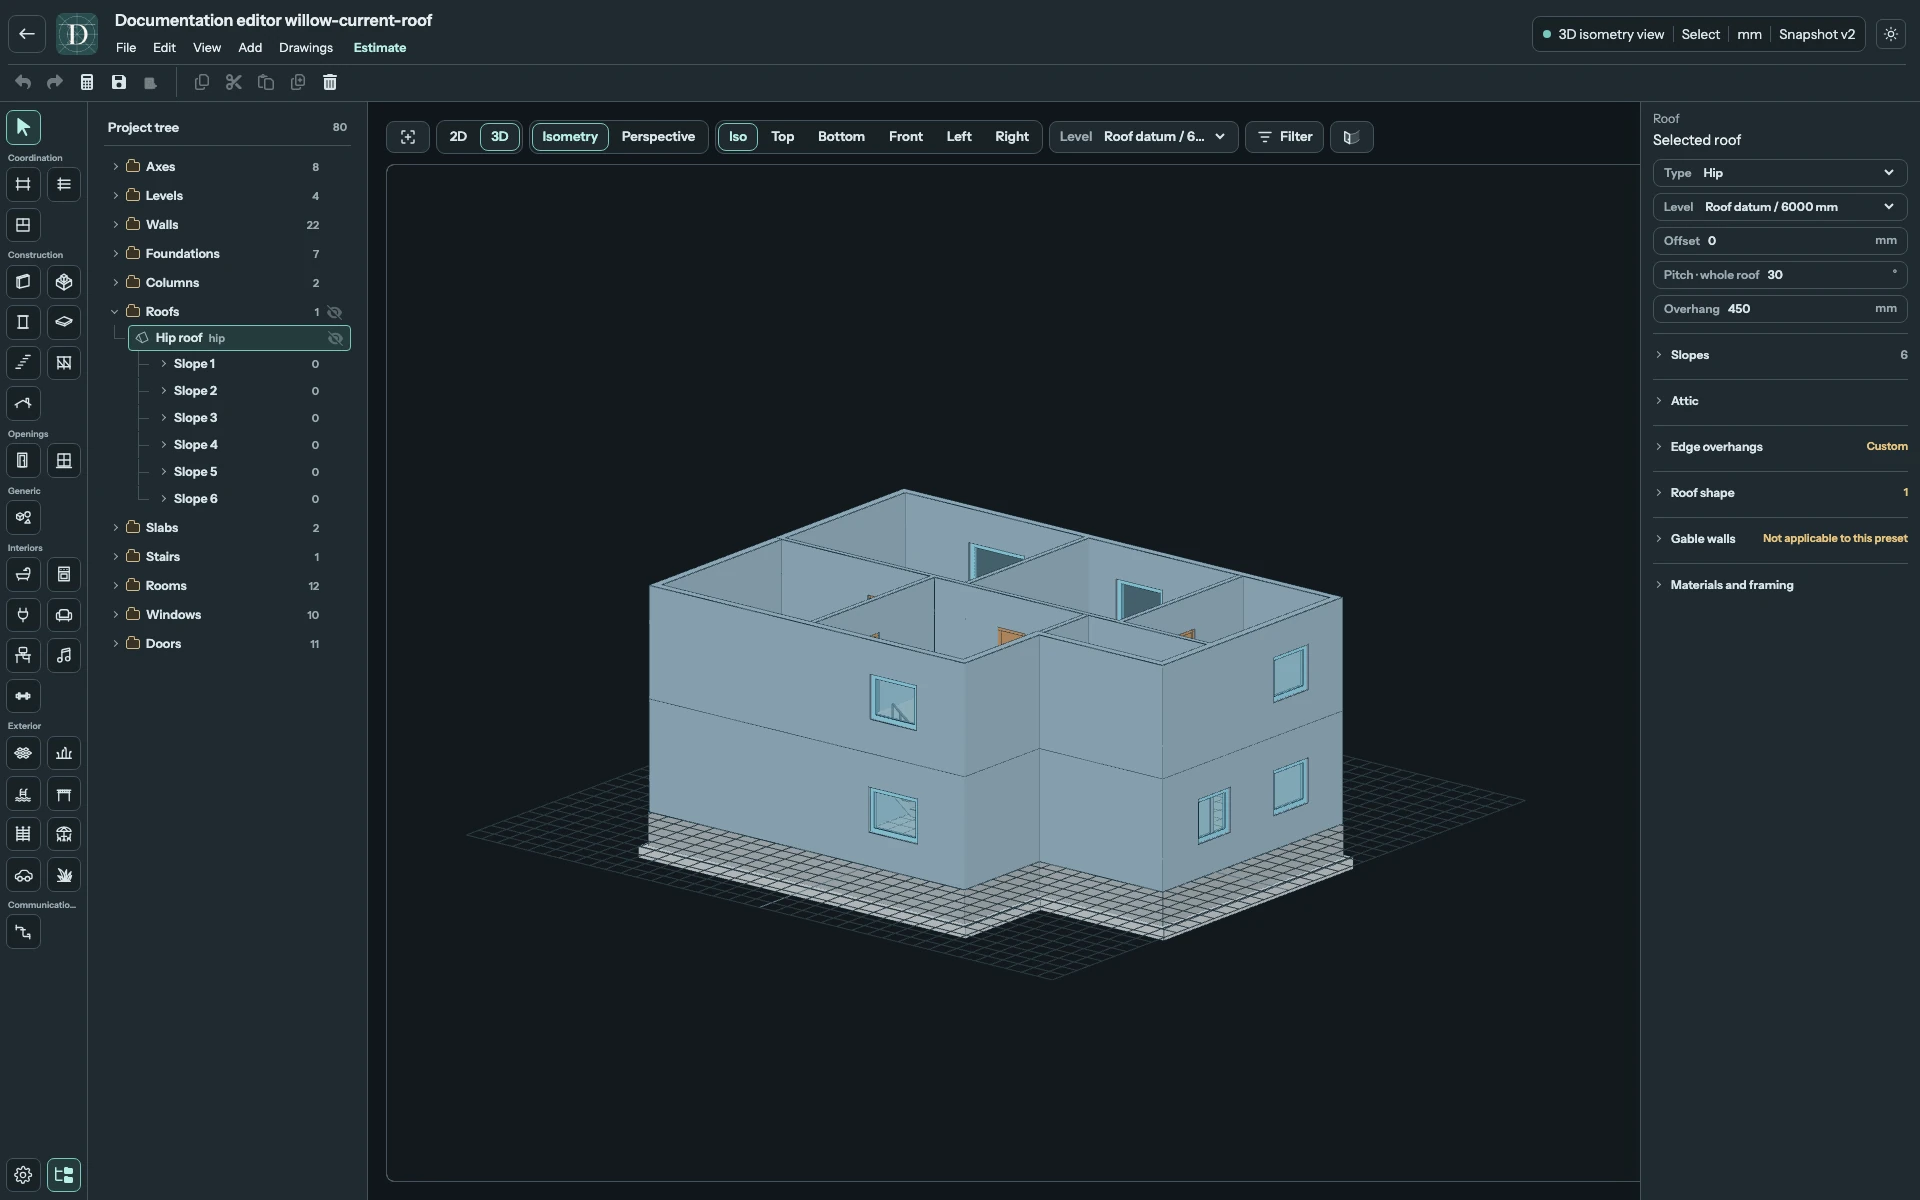This screenshot has height=1200, width=1920.
Task: Click the scissors cut icon
Action: tap(234, 82)
